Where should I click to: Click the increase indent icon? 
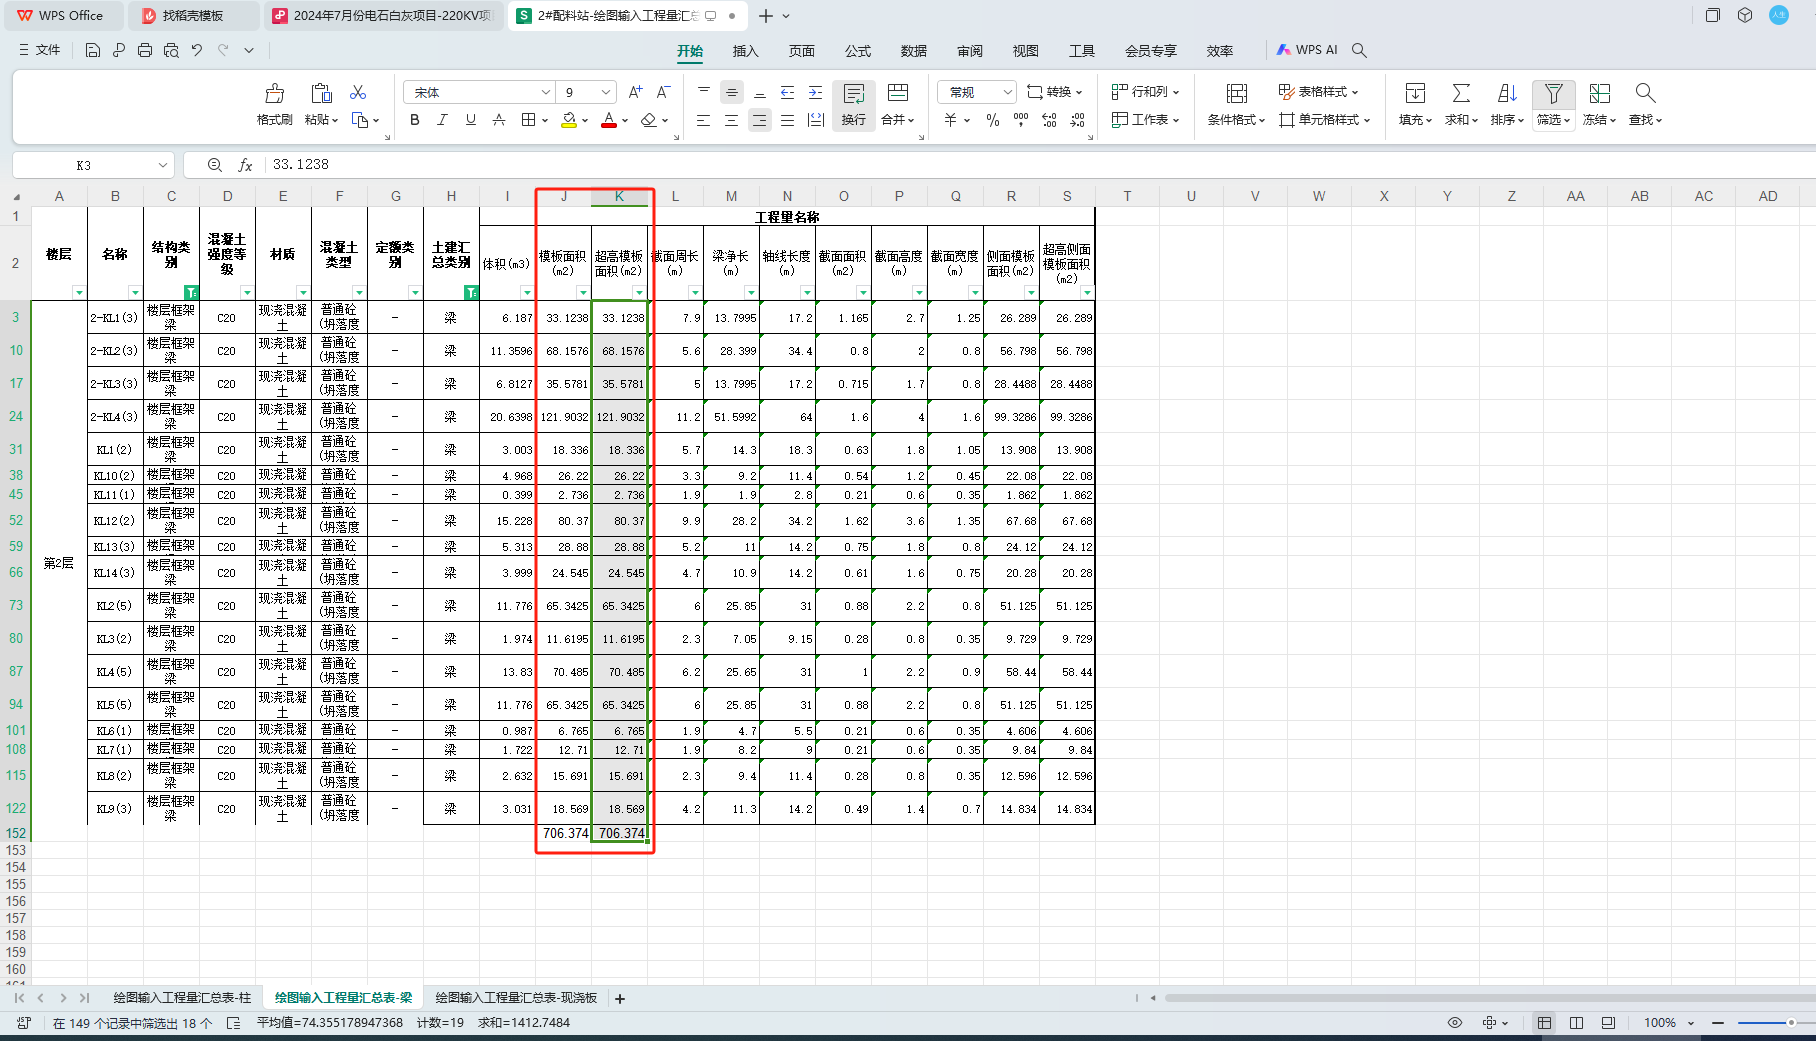click(816, 92)
